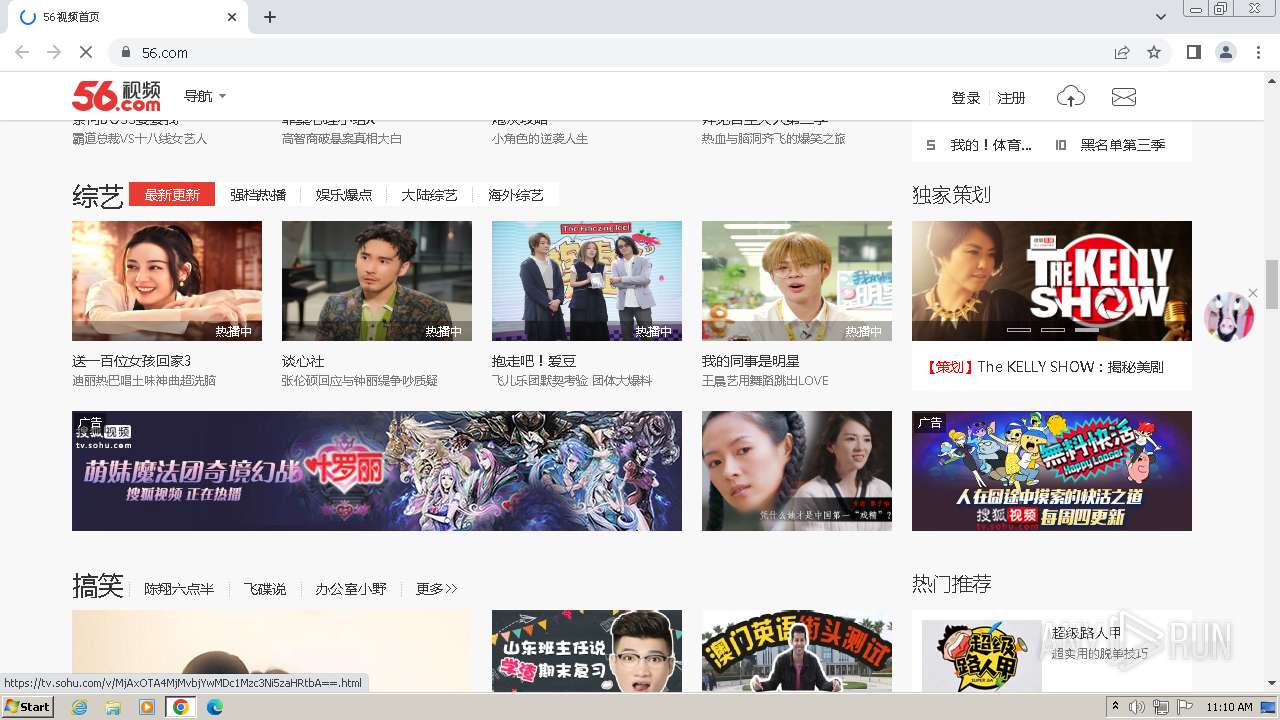
Task: Open the 导航 navigation dropdown
Action: click(205, 96)
